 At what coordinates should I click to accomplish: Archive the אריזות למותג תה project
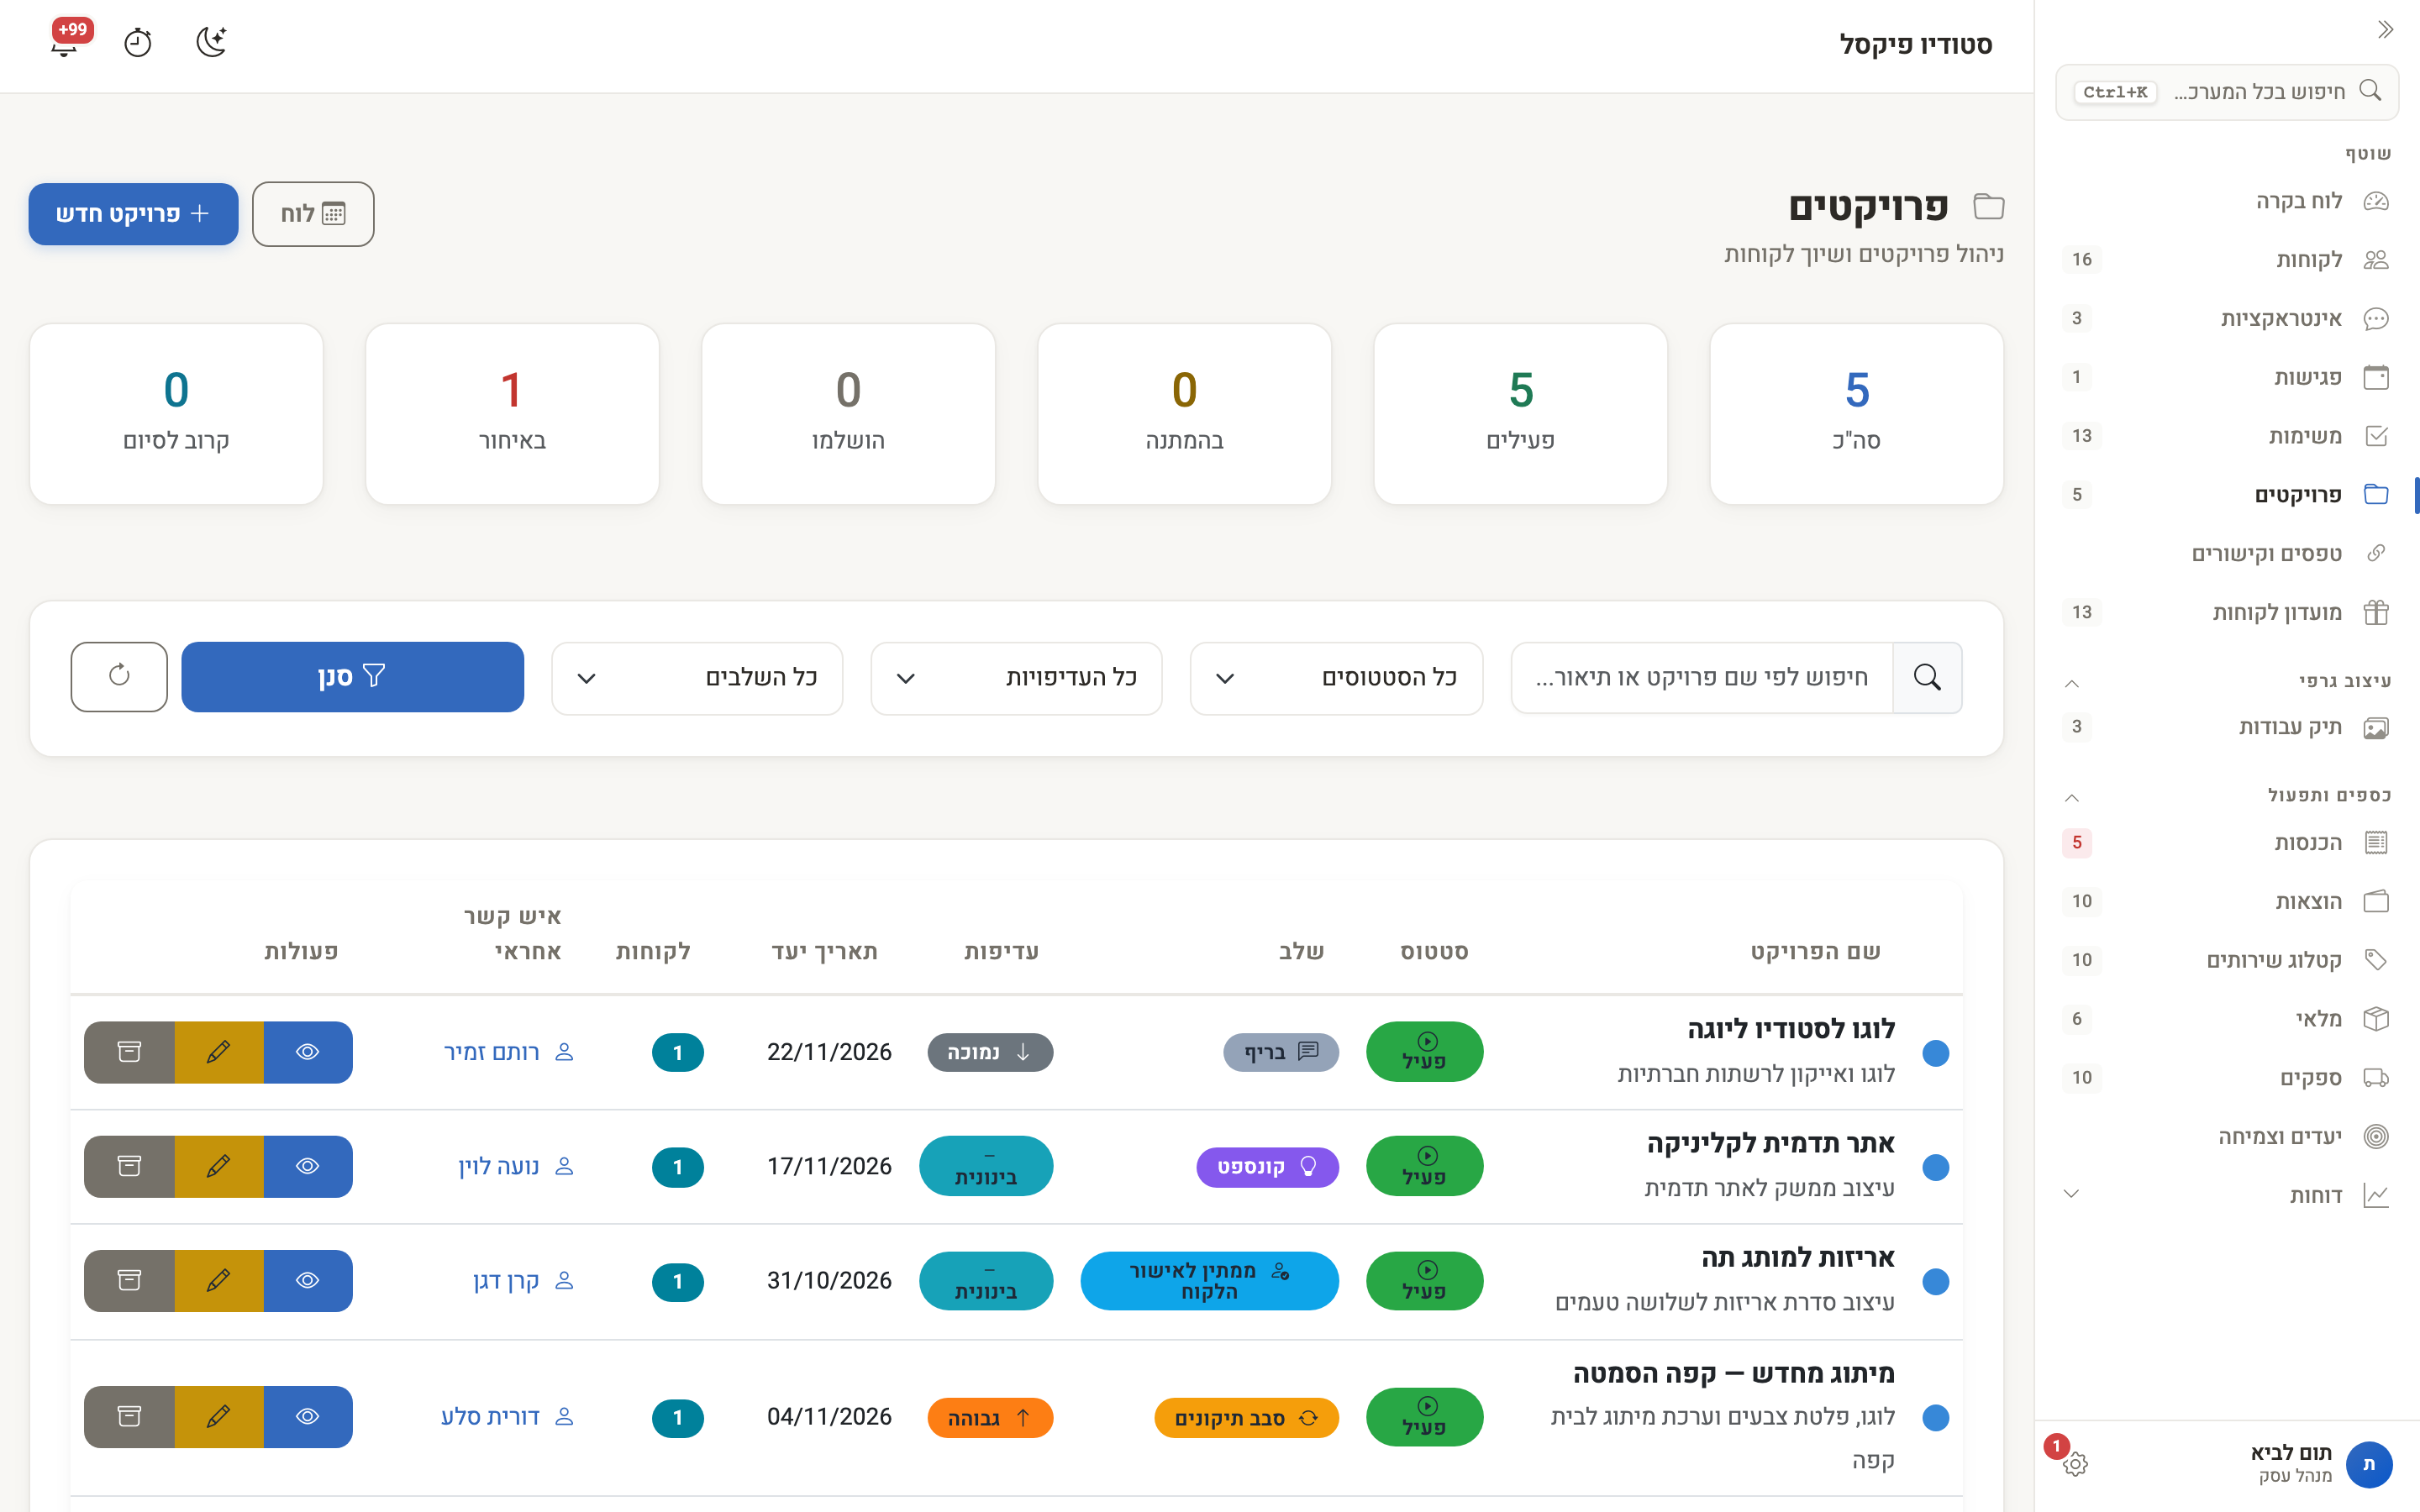click(129, 1280)
